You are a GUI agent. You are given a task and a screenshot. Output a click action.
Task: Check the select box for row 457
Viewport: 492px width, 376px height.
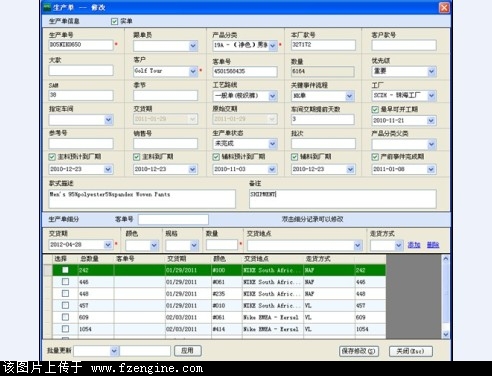coord(65,305)
